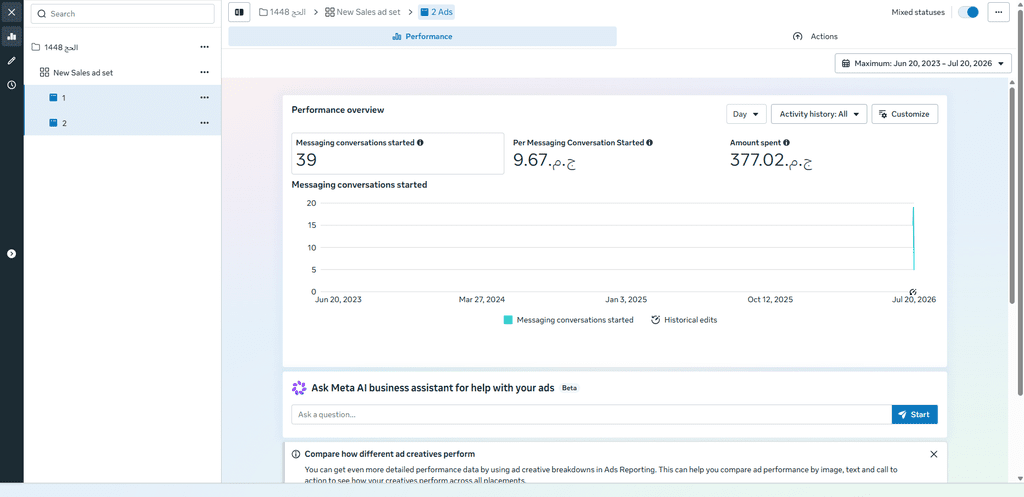The image size is (1024, 497).
Task: Toggle Messaging conversations started legend swatch
Action: click(508, 320)
